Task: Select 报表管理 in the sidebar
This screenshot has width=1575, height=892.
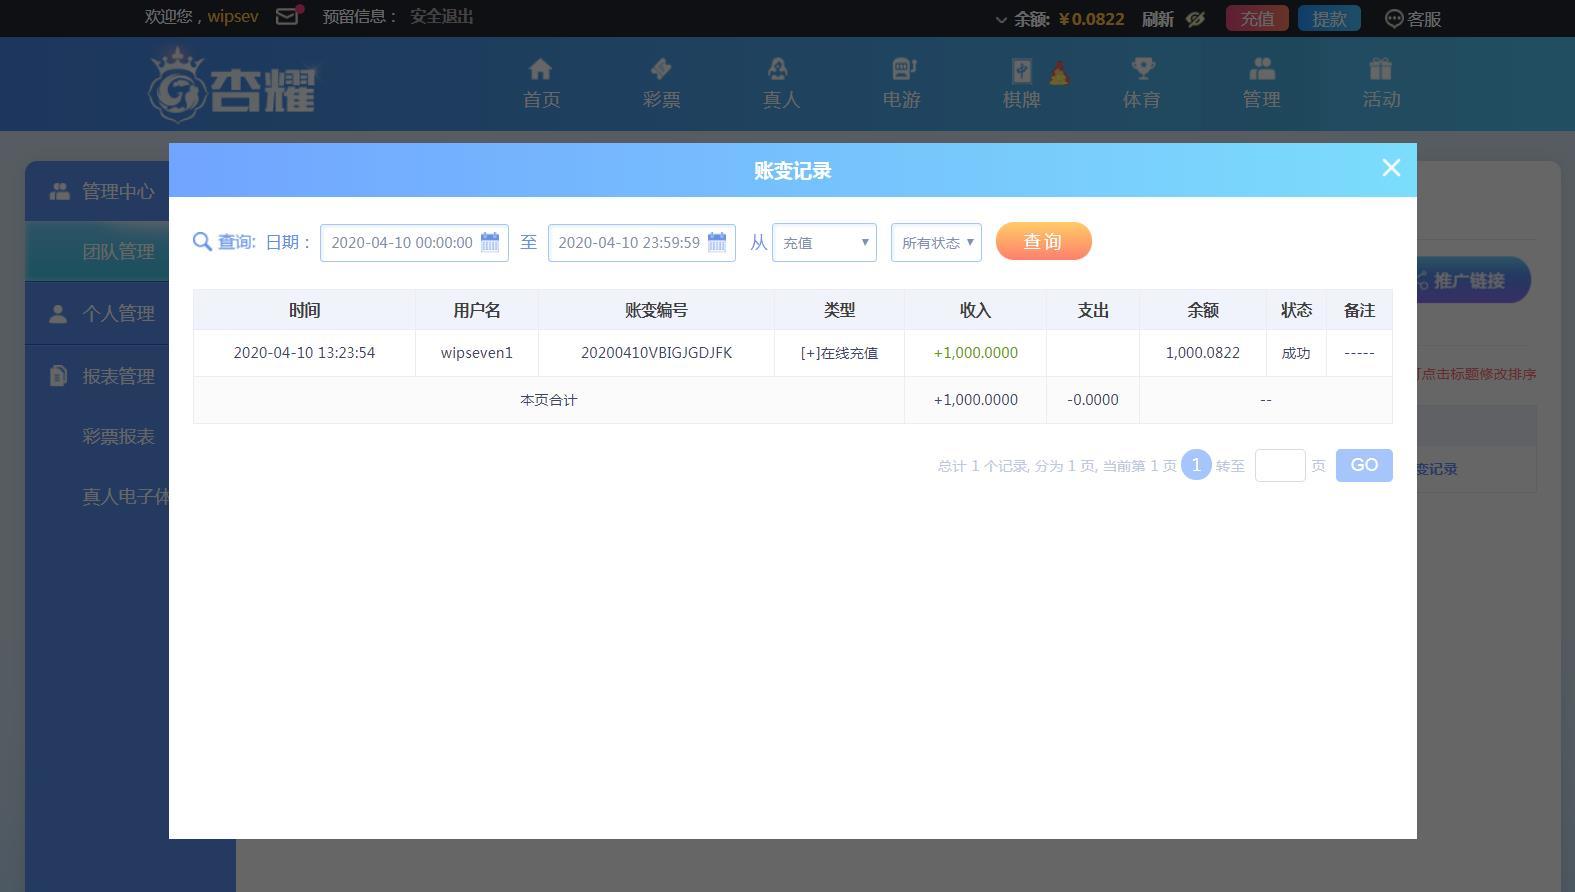Action: [x=117, y=376]
